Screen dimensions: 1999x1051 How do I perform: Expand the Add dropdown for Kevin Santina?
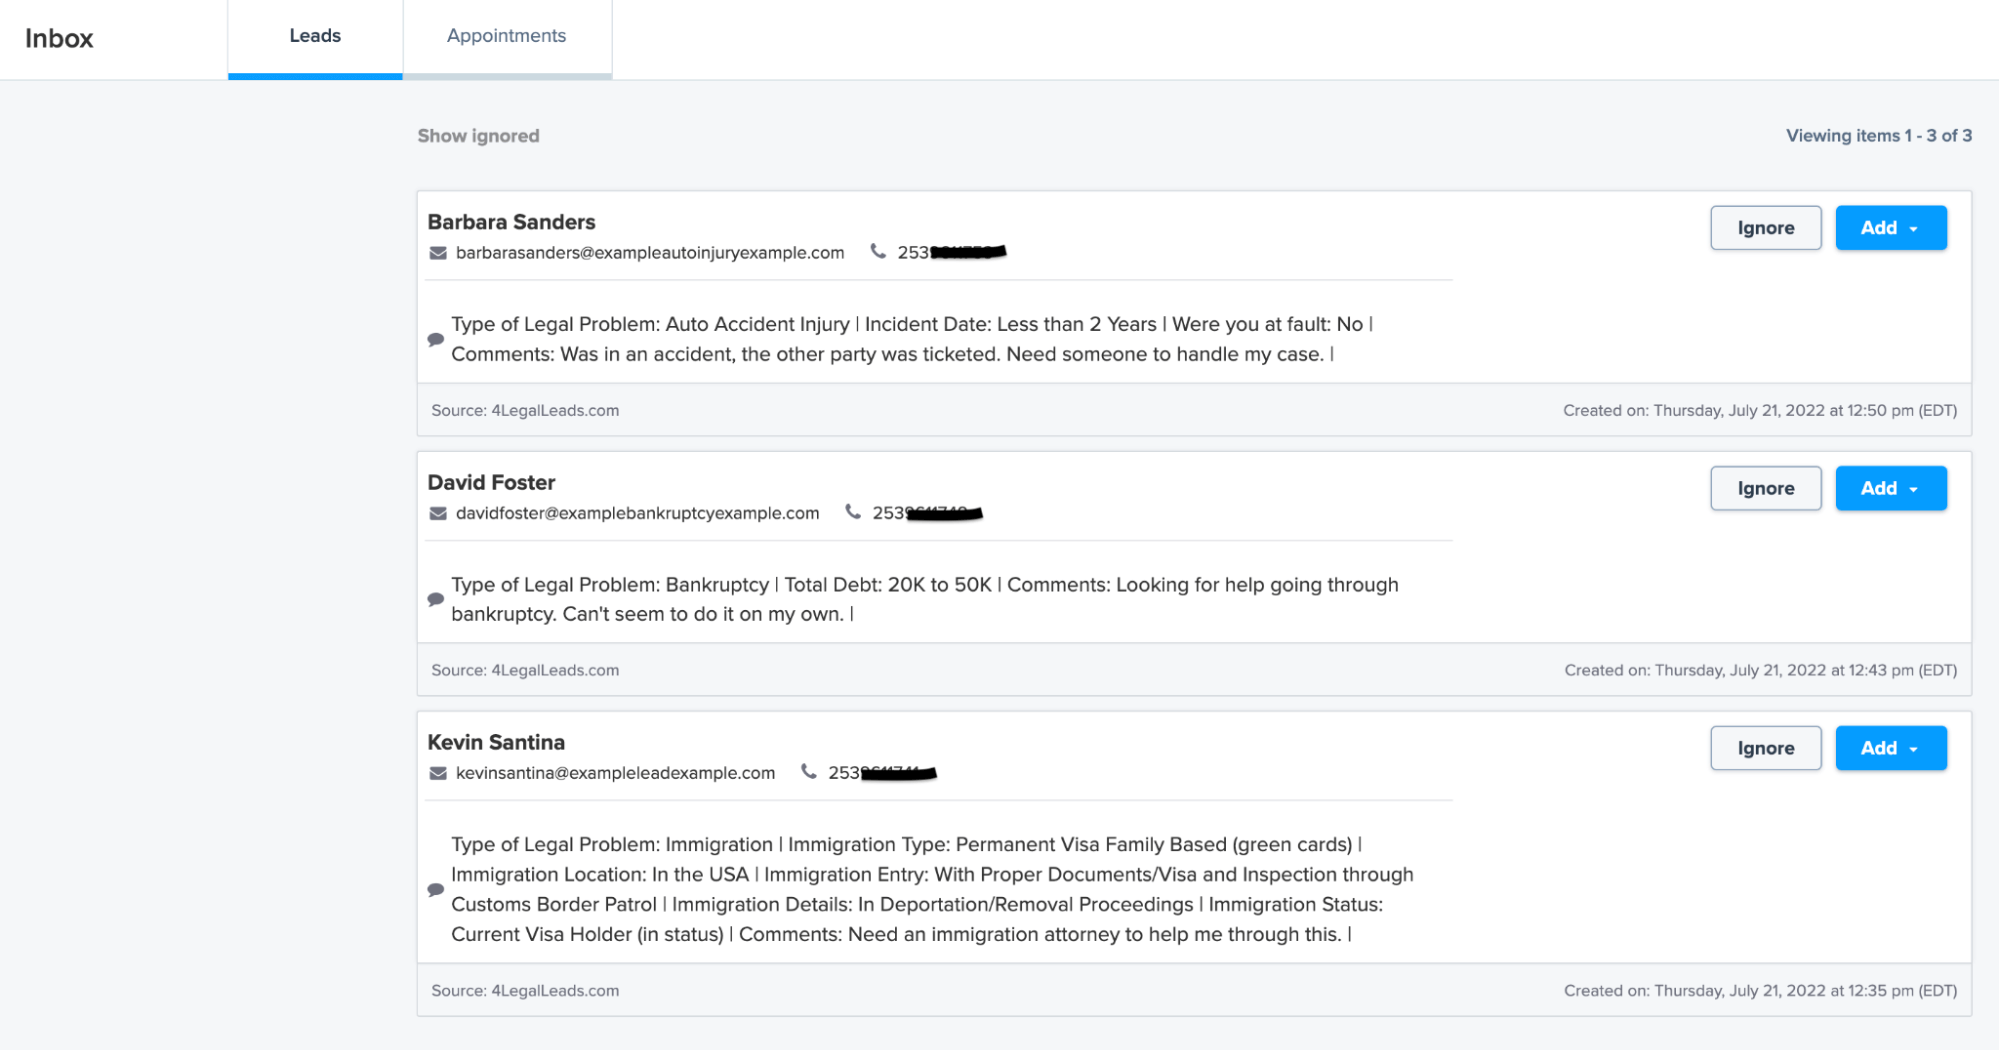(1890, 748)
